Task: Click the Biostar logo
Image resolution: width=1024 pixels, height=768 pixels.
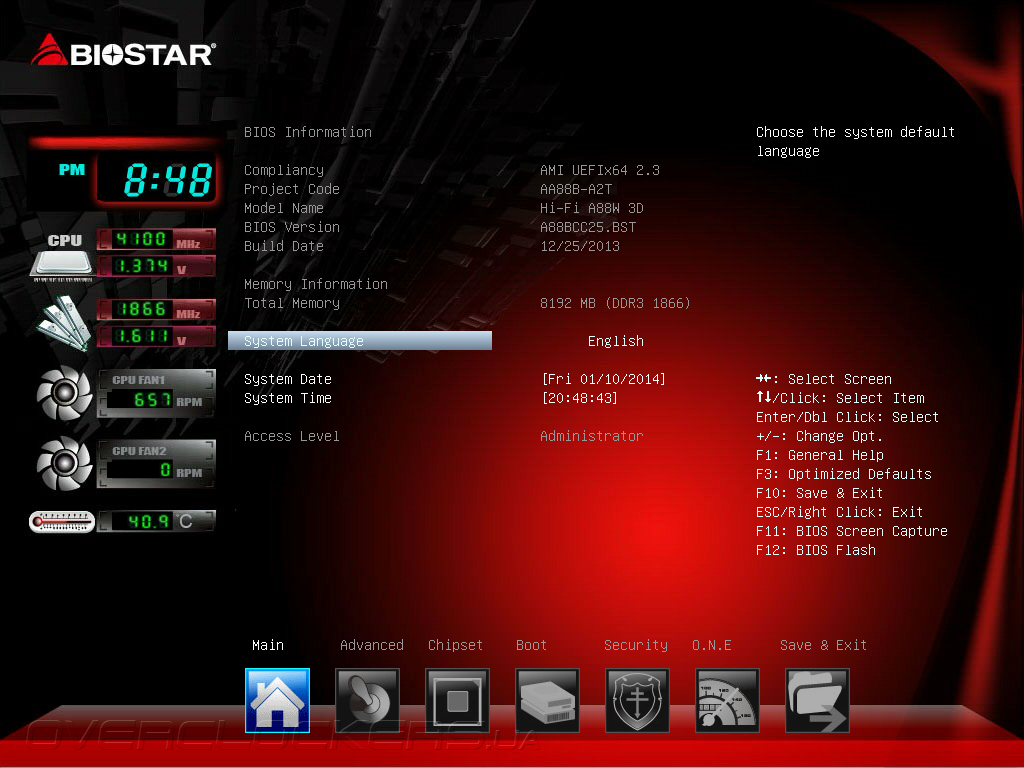Action: pyautogui.click(x=123, y=51)
